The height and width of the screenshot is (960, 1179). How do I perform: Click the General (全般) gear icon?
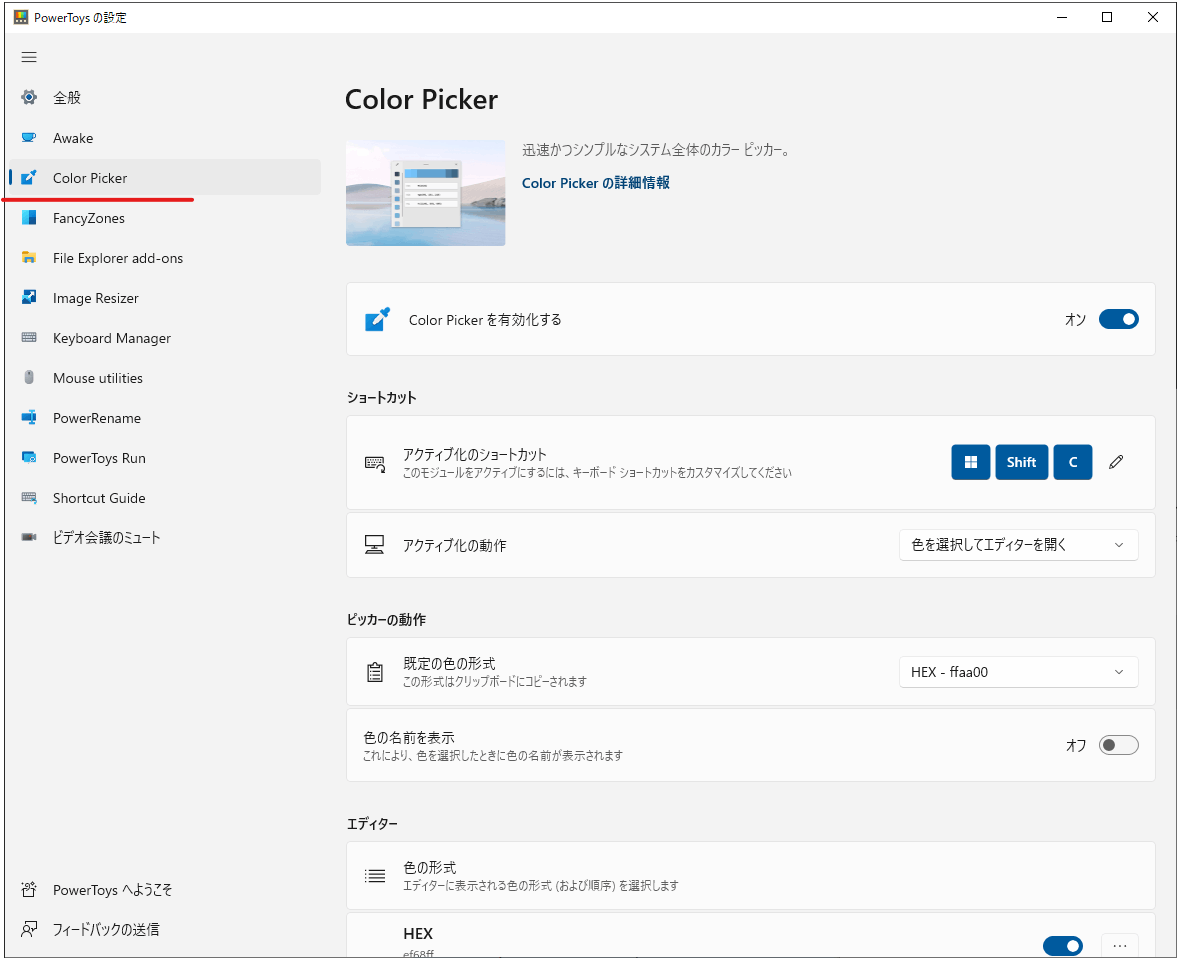click(29, 97)
